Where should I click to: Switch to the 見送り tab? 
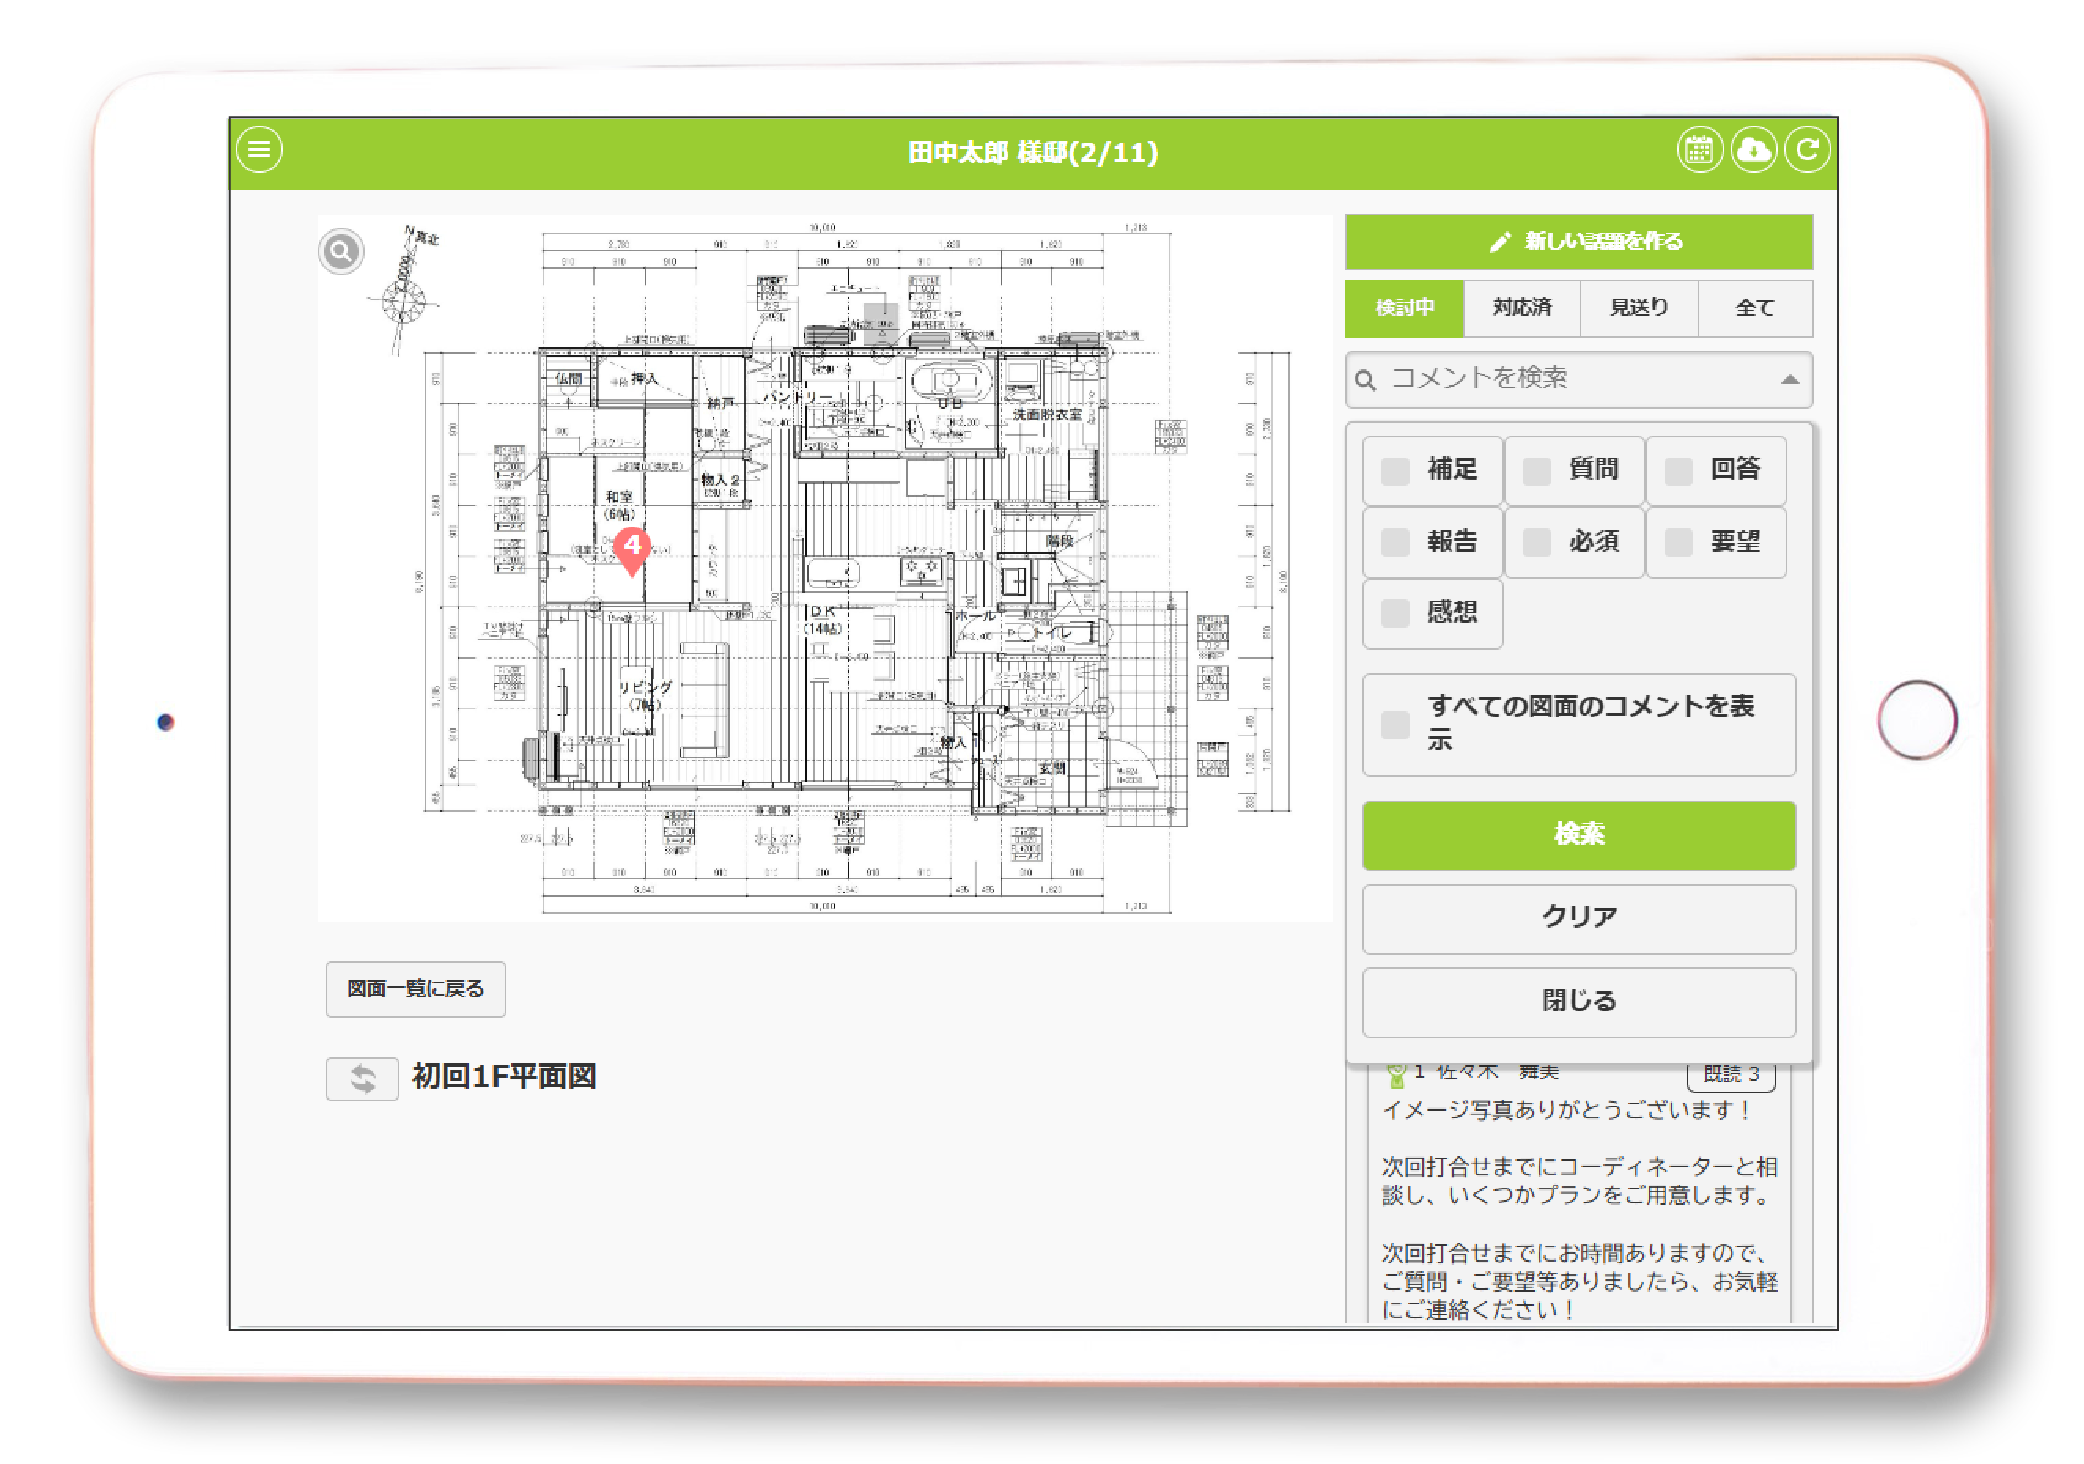pos(1638,308)
